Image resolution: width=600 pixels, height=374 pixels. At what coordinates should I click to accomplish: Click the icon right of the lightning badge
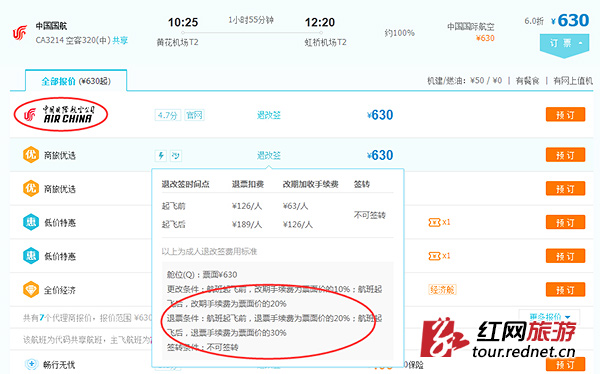coord(176,155)
